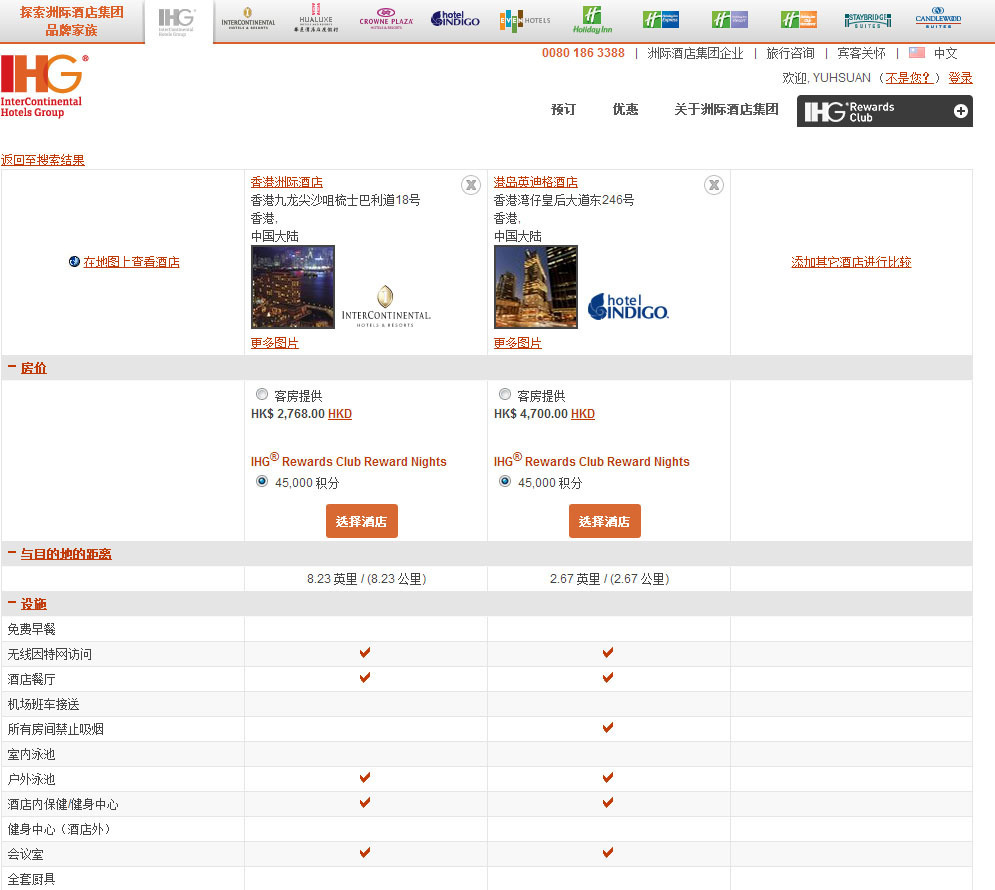
Task: Click HKD currency link beside HK$ 4,700.00
Action: (x=583, y=414)
